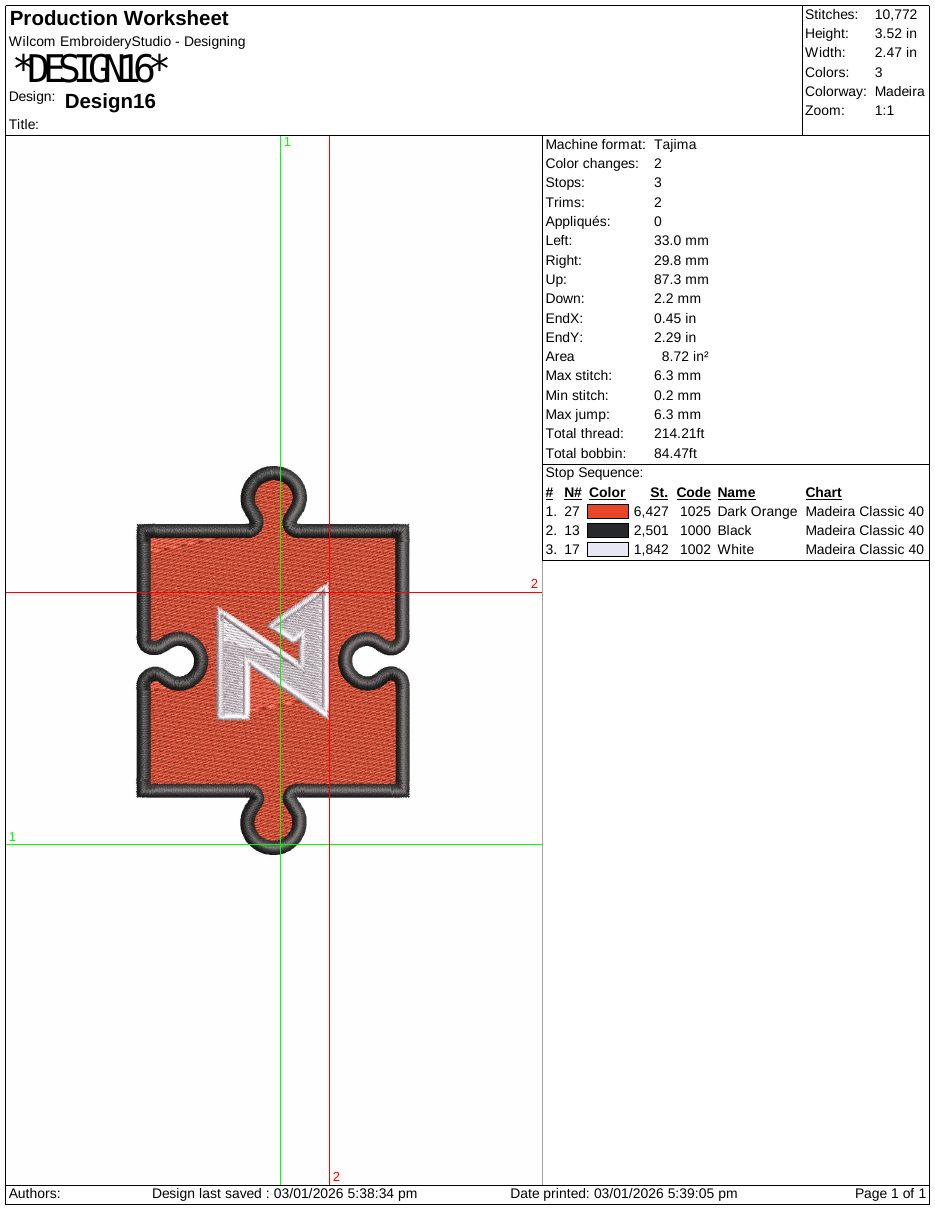Click the Zoom value 1:1
This screenshot has width=935, height=1210.
[884, 110]
